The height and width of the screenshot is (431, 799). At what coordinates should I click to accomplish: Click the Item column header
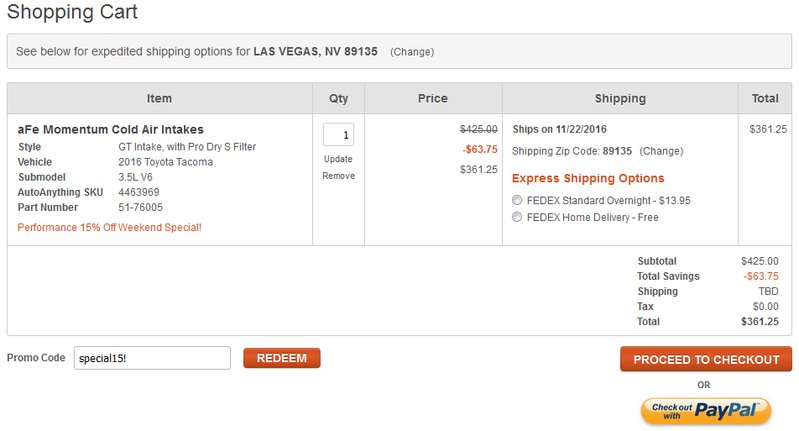click(x=159, y=98)
